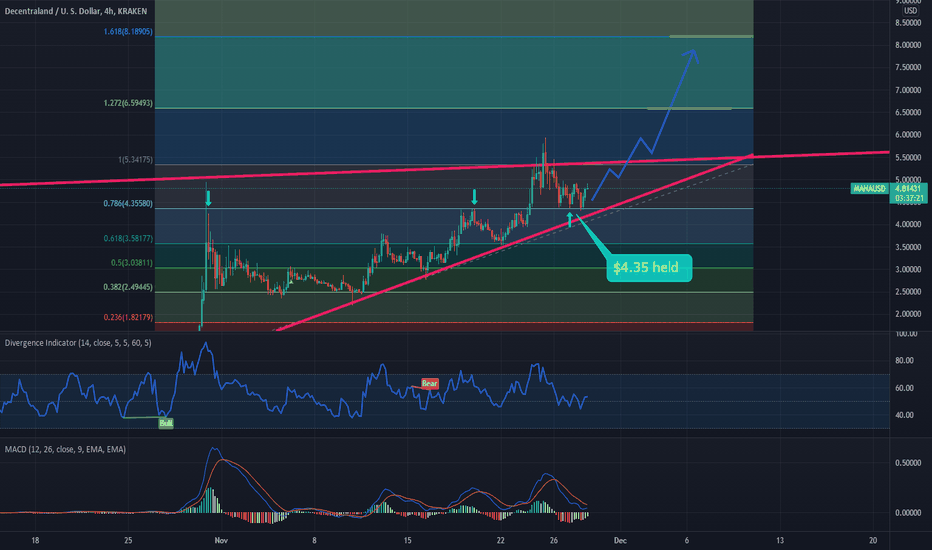Click the 2.00000 price axis label
The image size is (932, 550).
click(908, 315)
